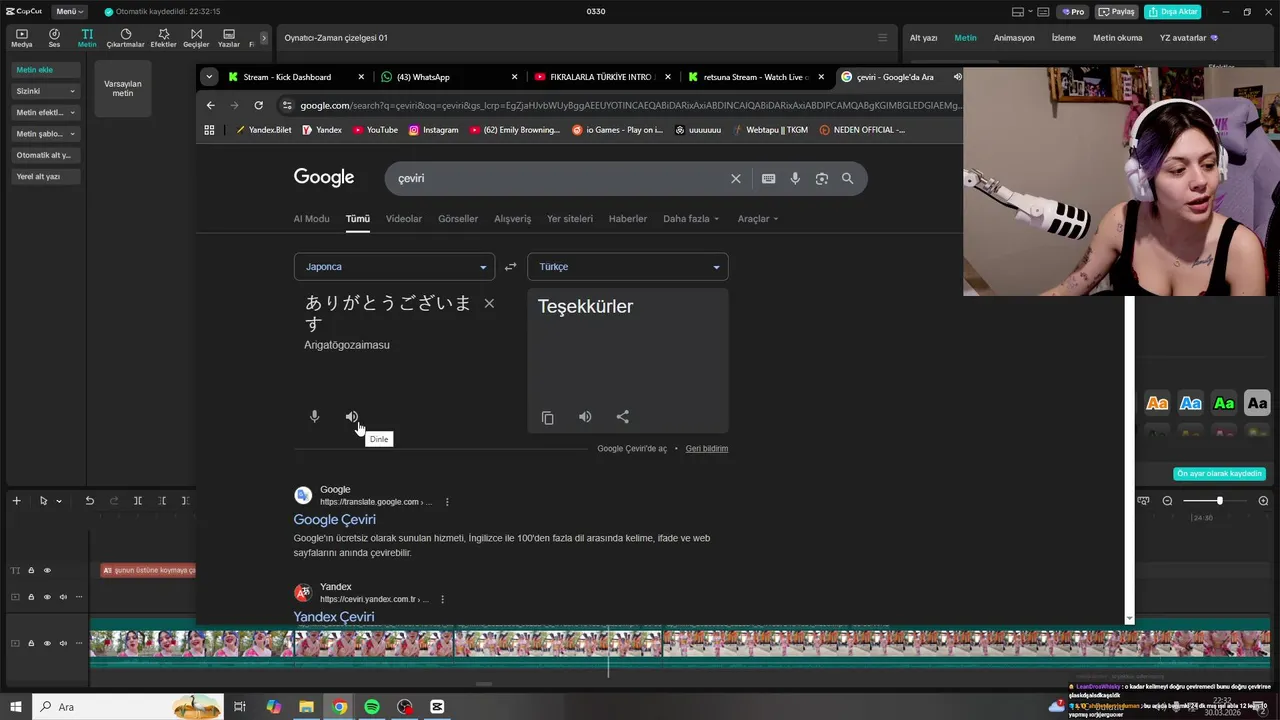Open Chrome tab search chevron

tap(209, 77)
